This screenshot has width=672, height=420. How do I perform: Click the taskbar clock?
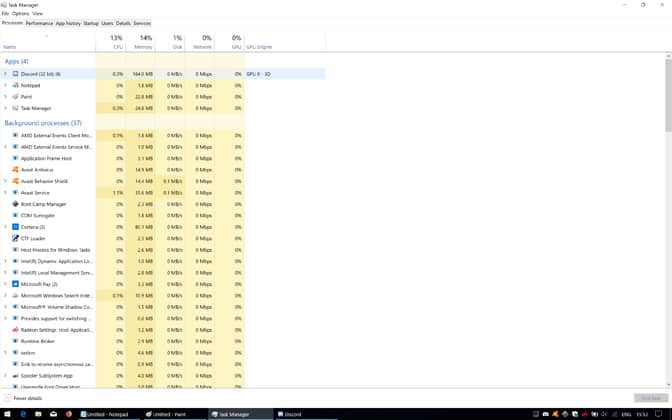(642, 414)
